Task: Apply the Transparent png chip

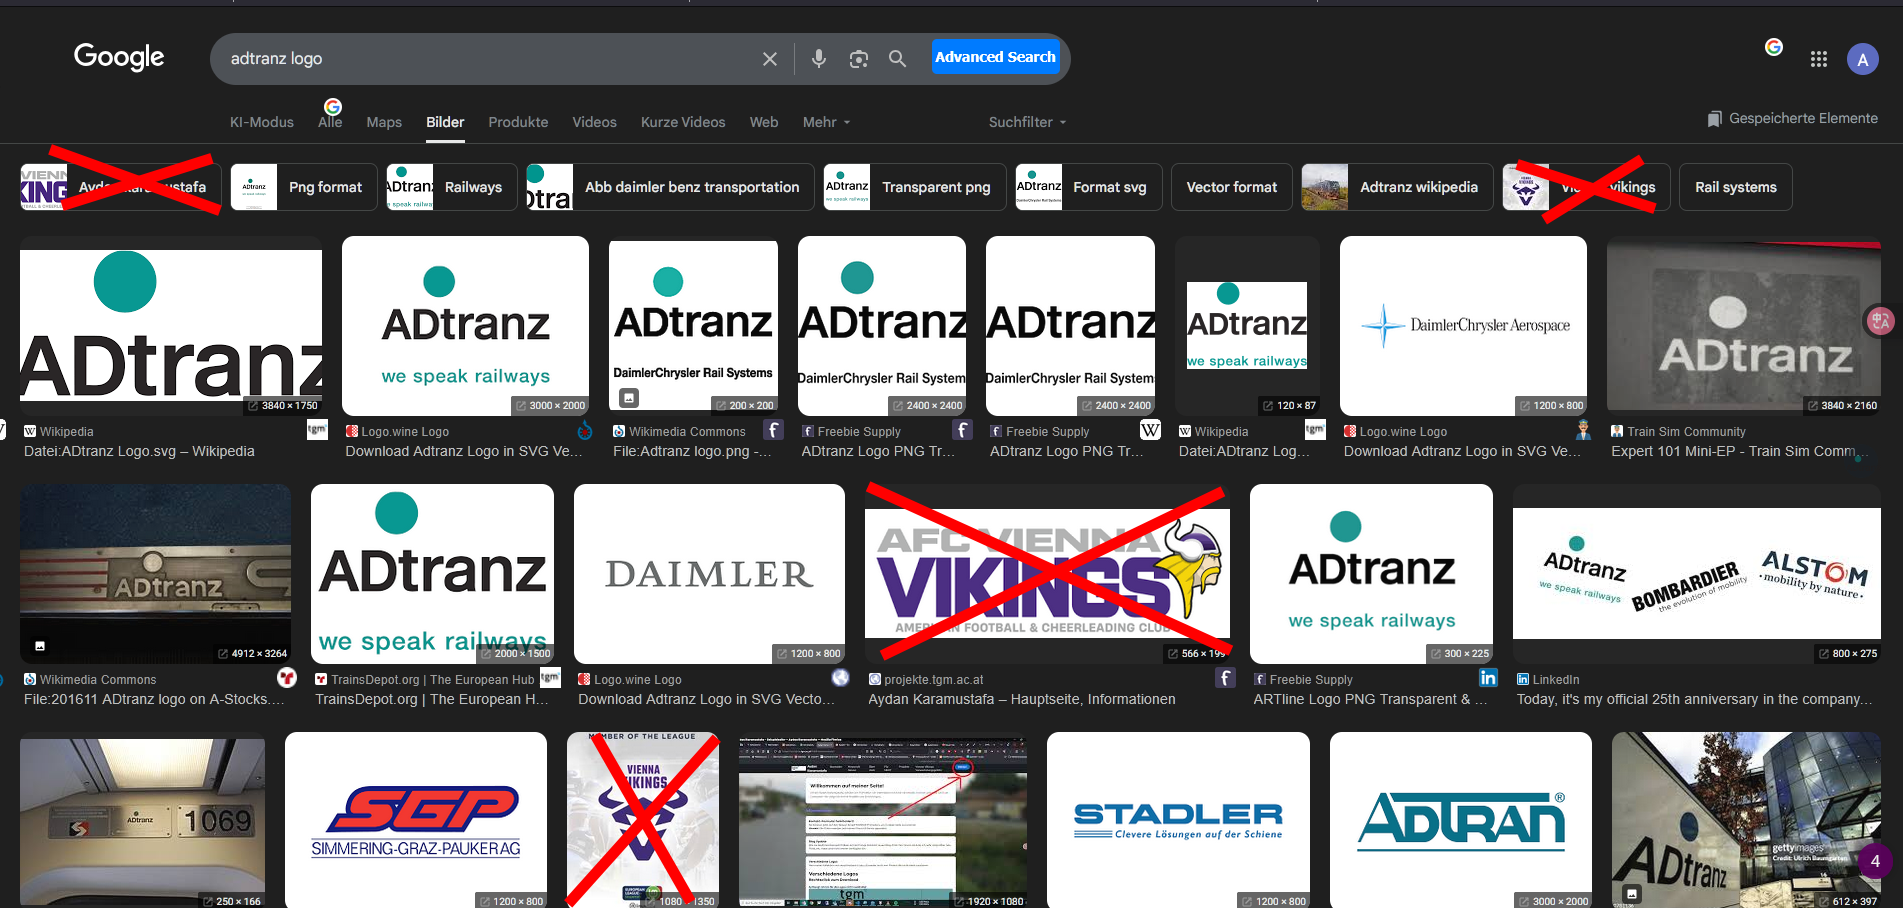Action: coord(915,187)
